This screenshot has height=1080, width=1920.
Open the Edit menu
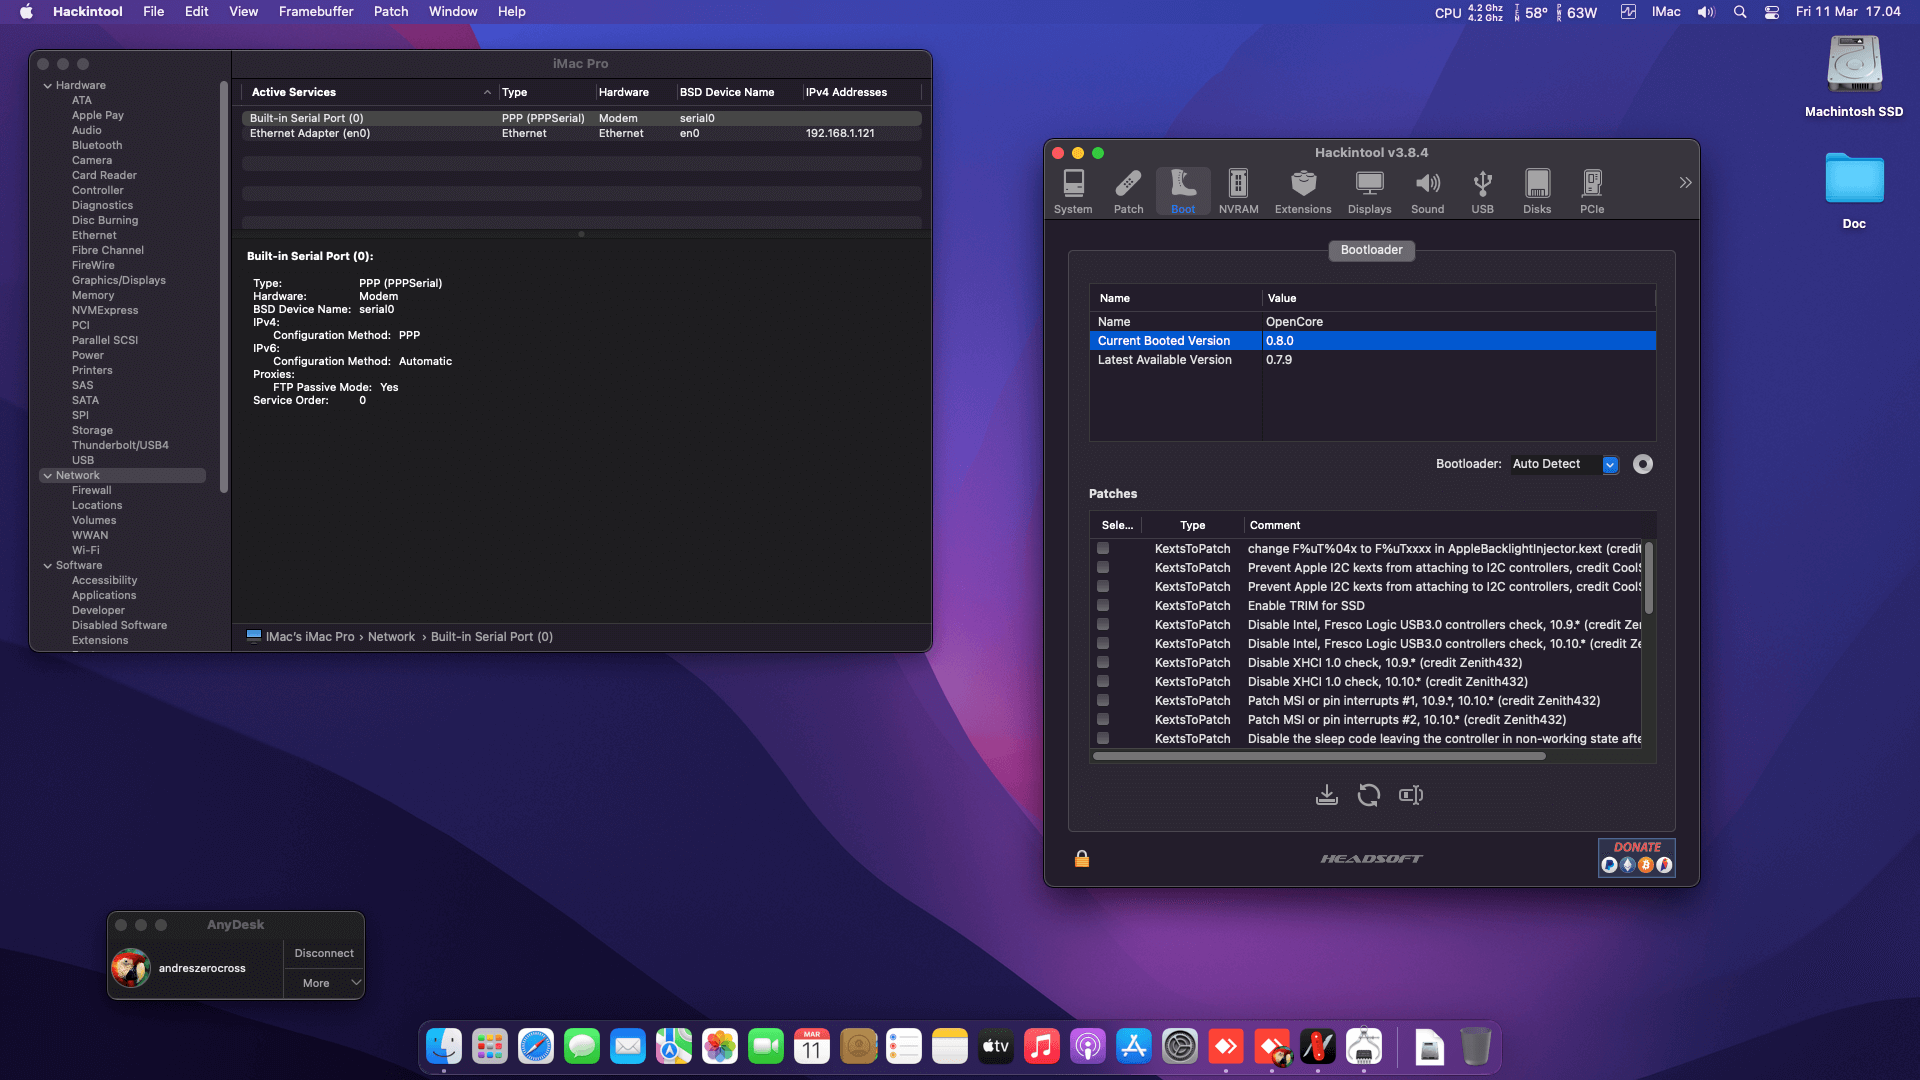point(197,12)
